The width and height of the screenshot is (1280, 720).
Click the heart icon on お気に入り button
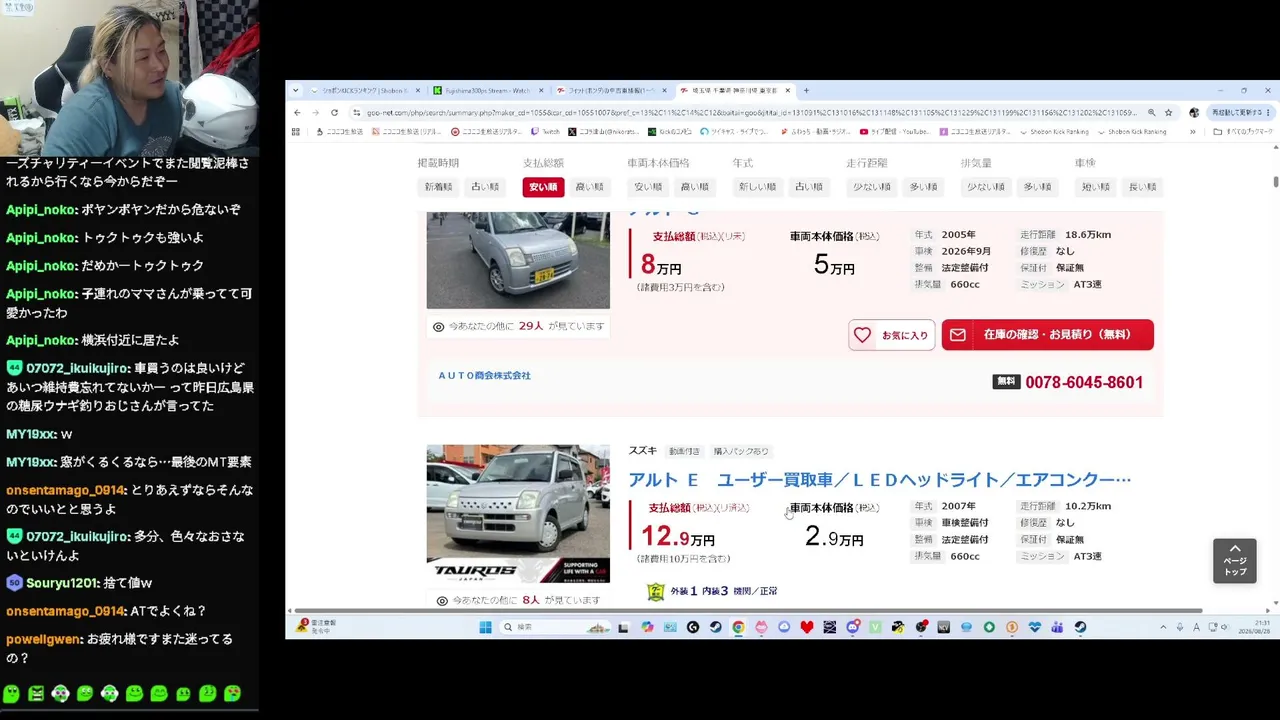click(x=862, y=335)
